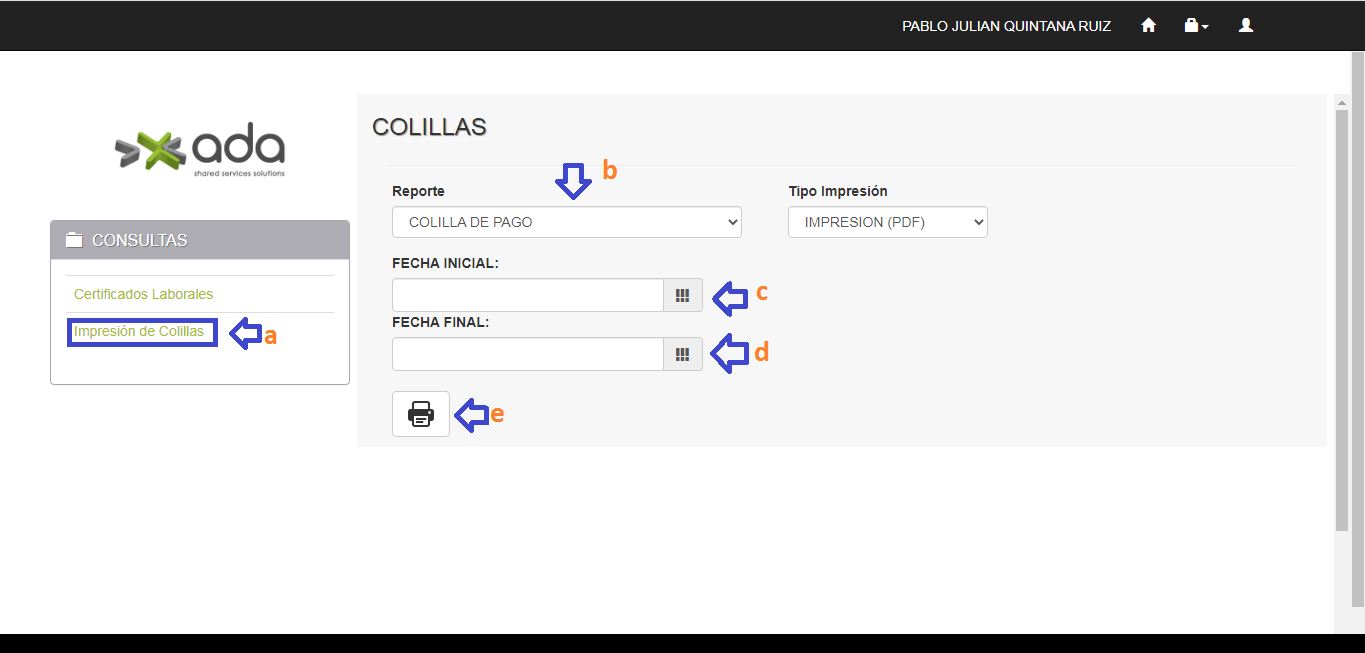
Task: Expand the Reporte dropdown
Action: coord(566,222)
